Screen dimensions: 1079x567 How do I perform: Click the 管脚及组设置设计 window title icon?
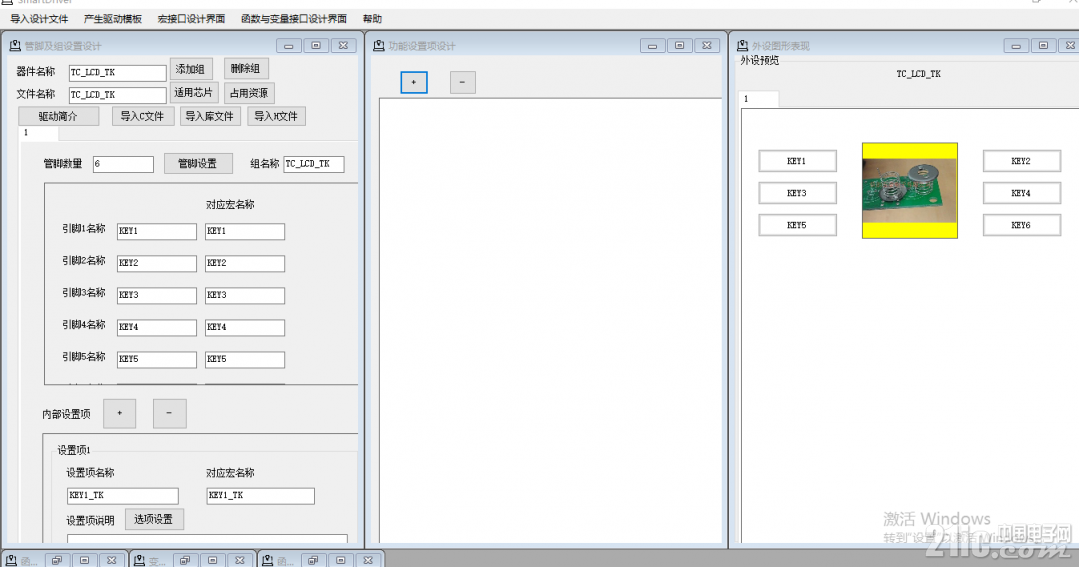pos(14,45)
